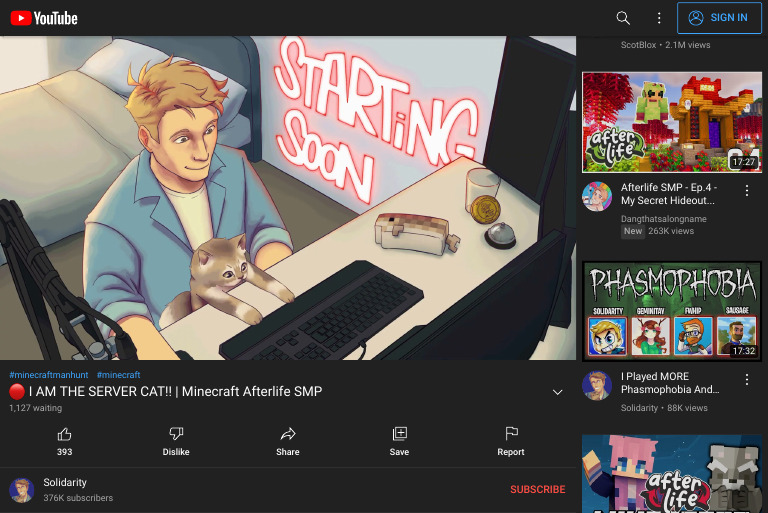This screenshot has height=513, width=768.
Task: Open I Played MORE Phasmophobia video title
Action: [670, 383]
